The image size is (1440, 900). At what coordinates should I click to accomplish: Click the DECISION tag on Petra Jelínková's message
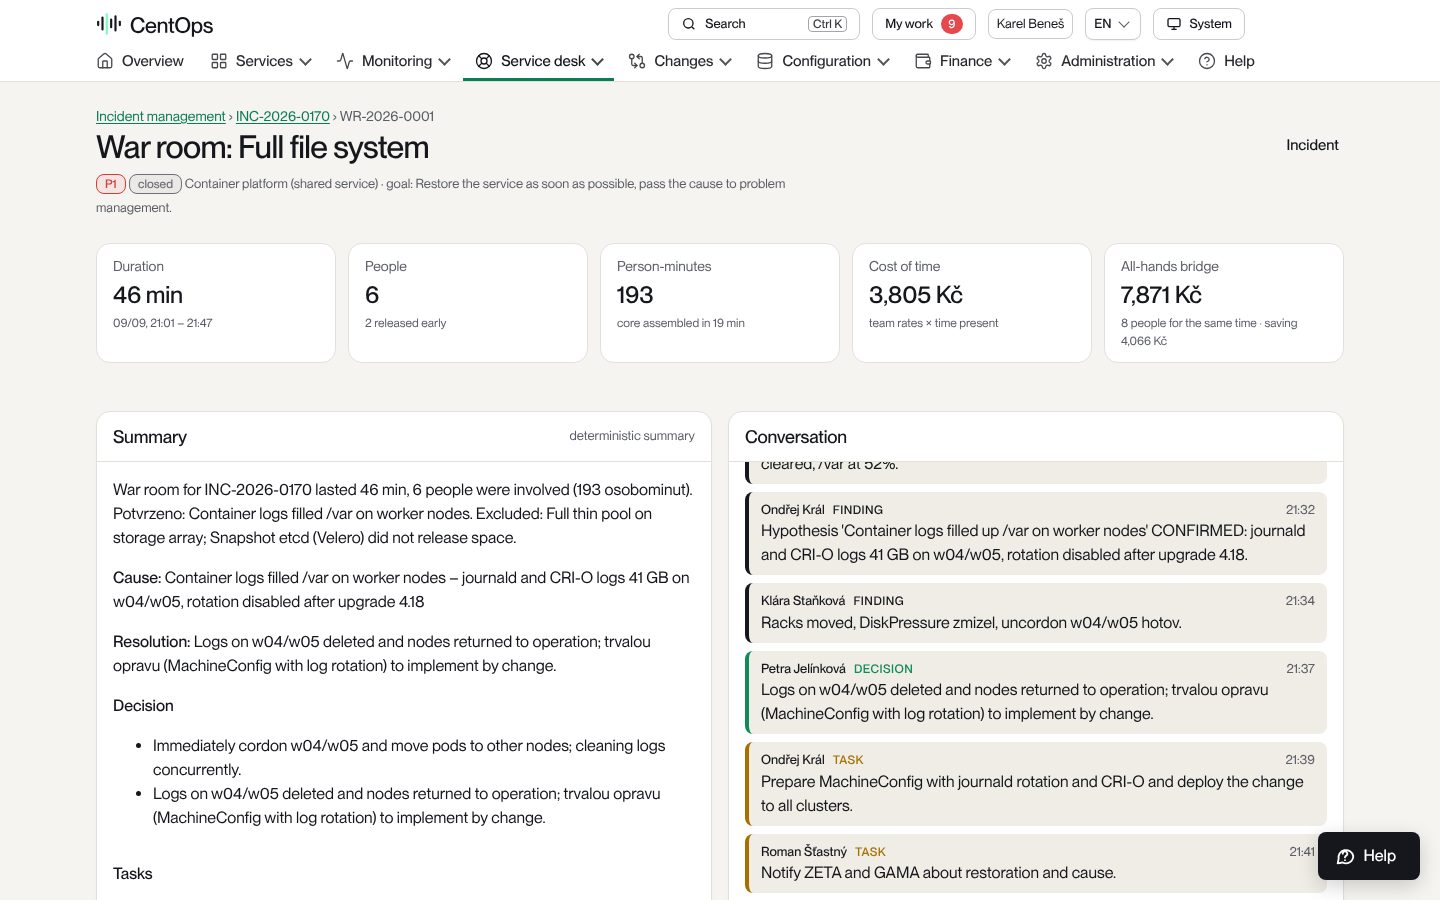point(883,669)
